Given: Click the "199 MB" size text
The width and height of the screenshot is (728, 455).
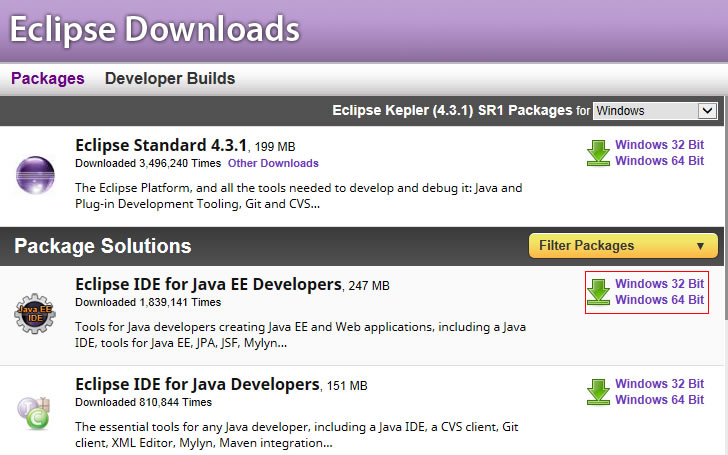Looking at the screenshot, I should [275, 147].
